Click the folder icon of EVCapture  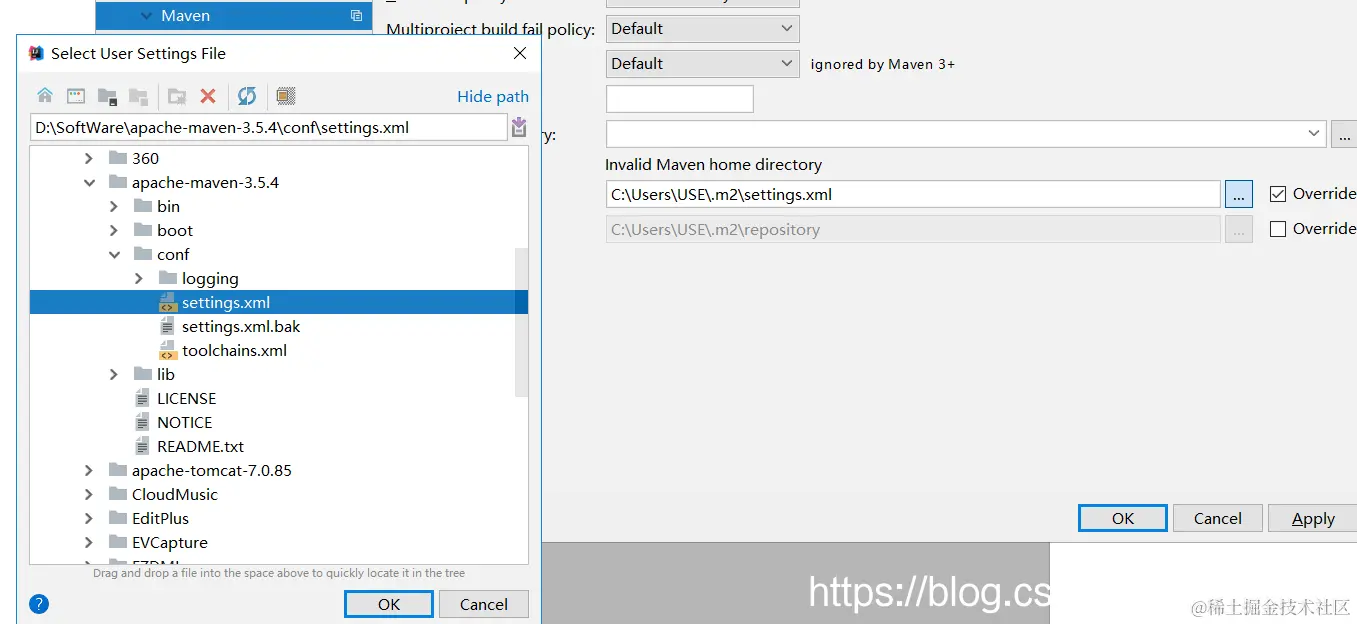tap(118, 543)
